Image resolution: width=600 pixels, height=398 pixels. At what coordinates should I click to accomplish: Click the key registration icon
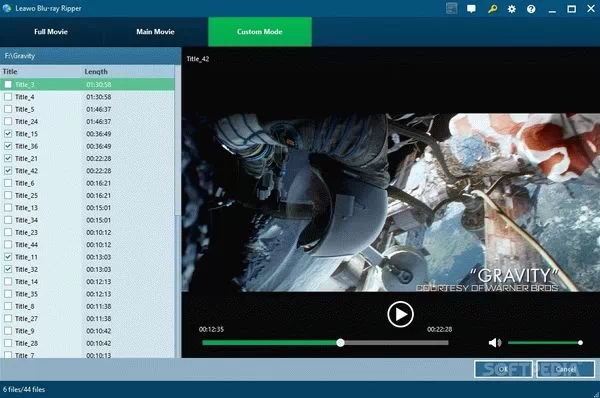[492, 9]
